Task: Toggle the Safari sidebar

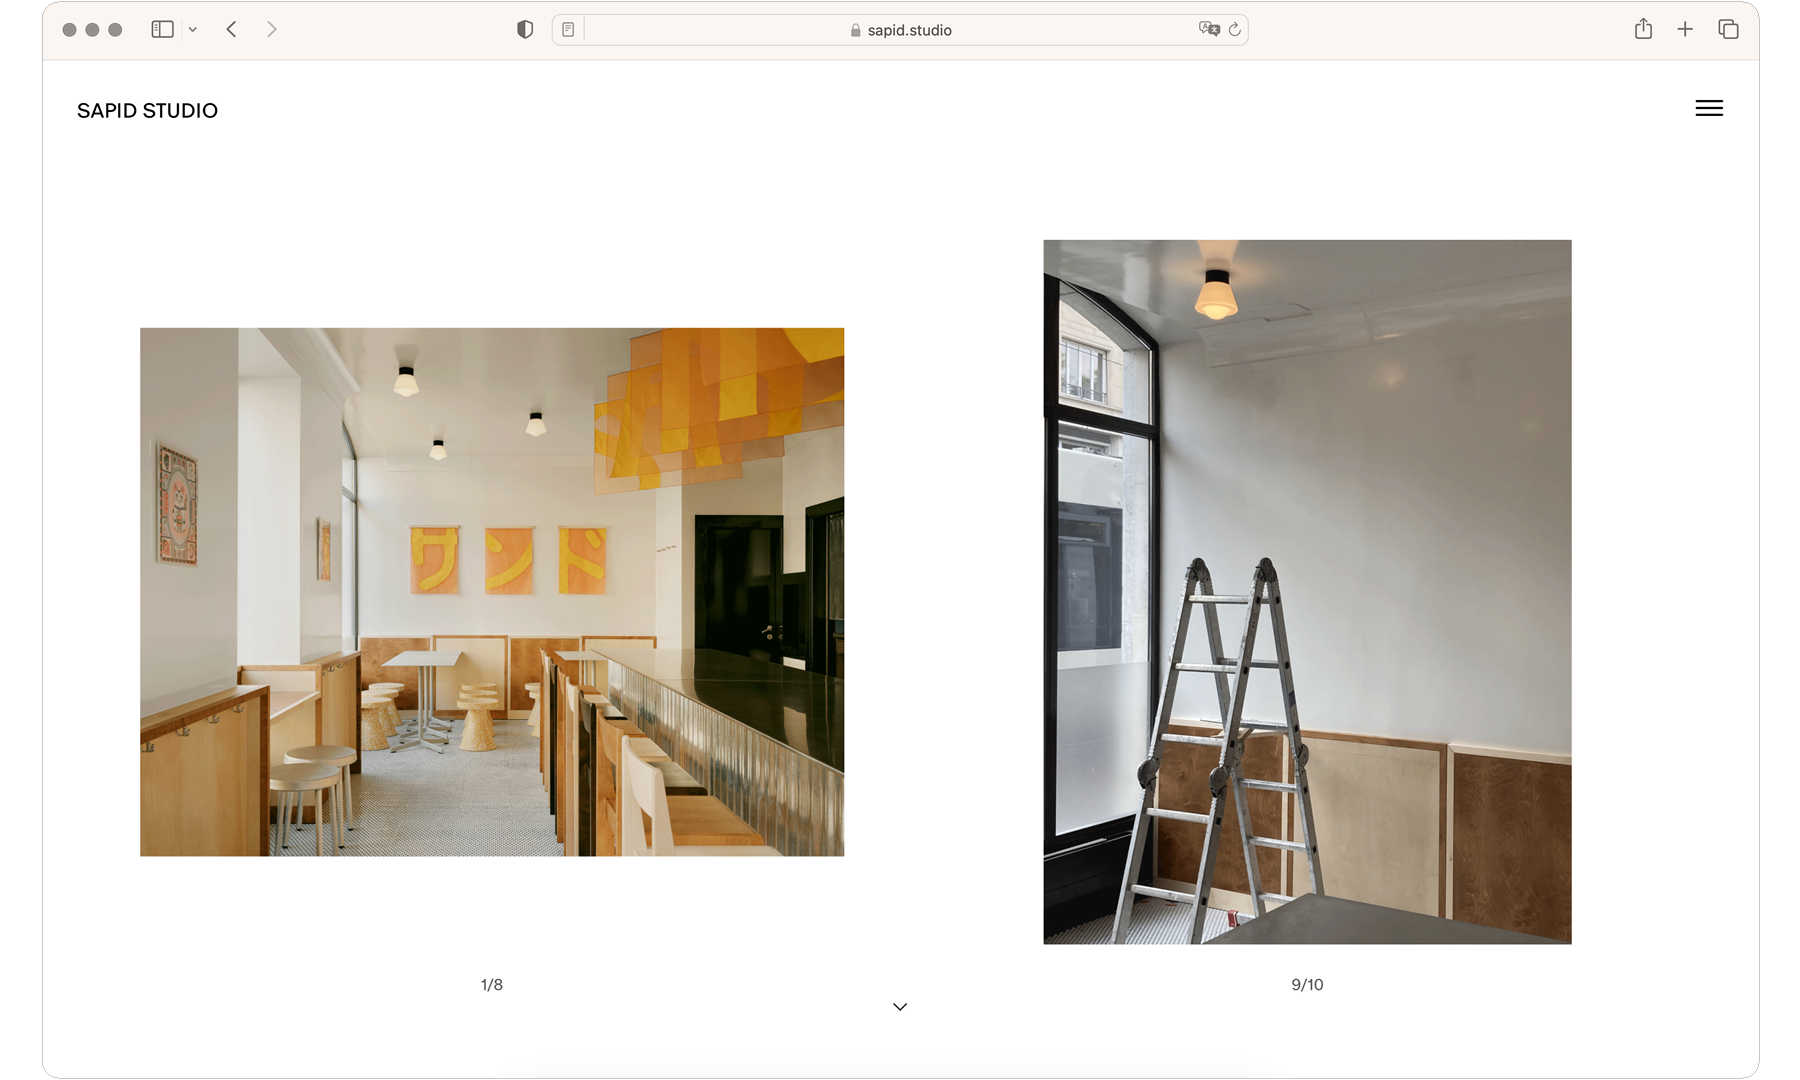Action: [162, 30]
